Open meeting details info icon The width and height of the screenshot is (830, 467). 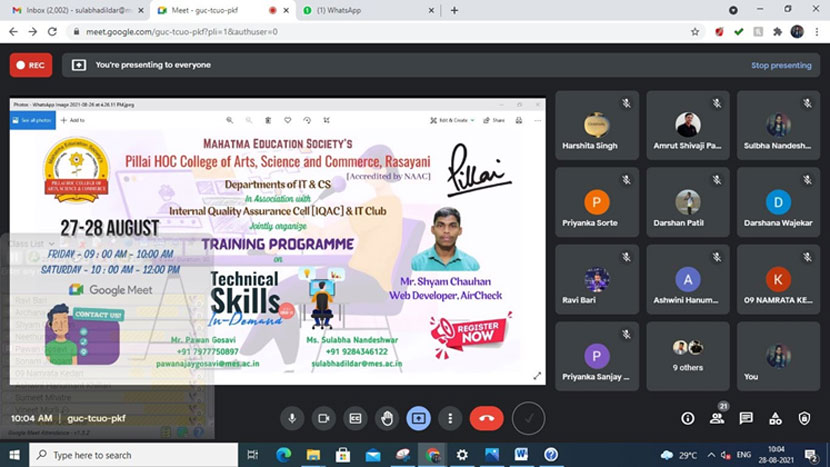688,419
